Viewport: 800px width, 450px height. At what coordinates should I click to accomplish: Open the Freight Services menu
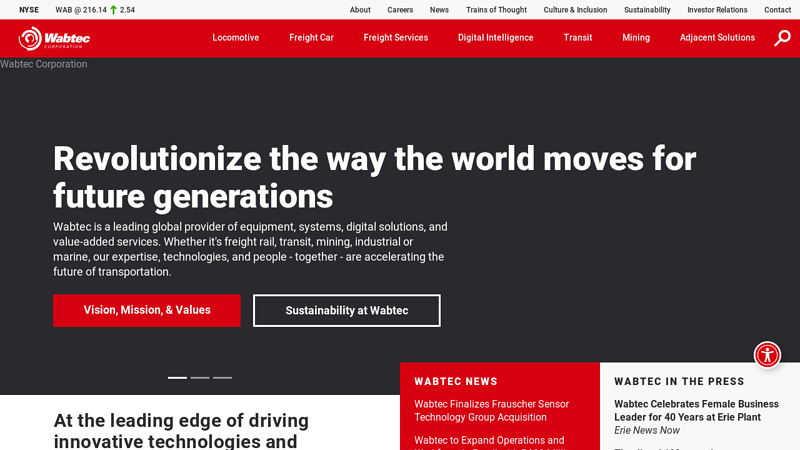click(395, 38)
